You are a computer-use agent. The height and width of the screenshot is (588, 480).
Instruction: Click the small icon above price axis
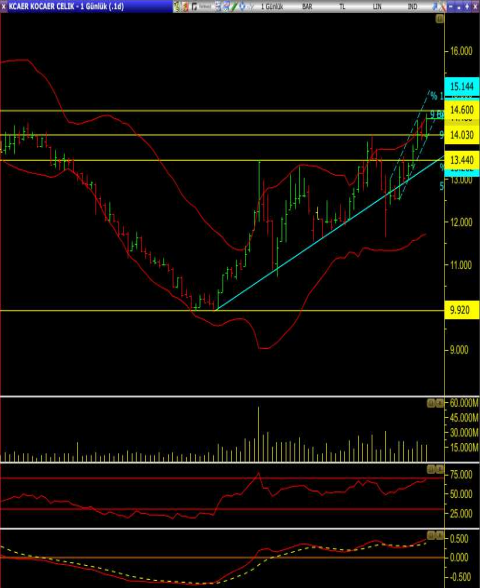click(x=440, y=18)
